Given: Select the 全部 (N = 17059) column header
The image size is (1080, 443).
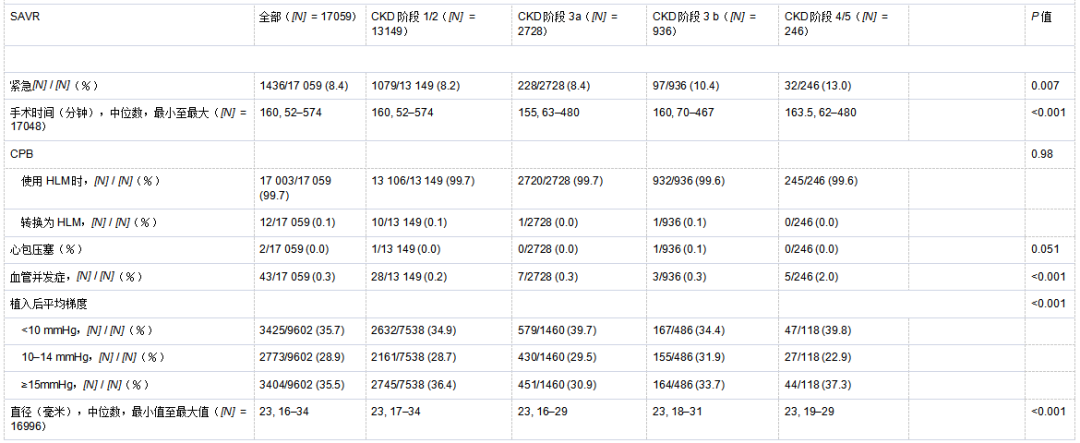Looking at the screenshot, I should (x=308, y=18).
